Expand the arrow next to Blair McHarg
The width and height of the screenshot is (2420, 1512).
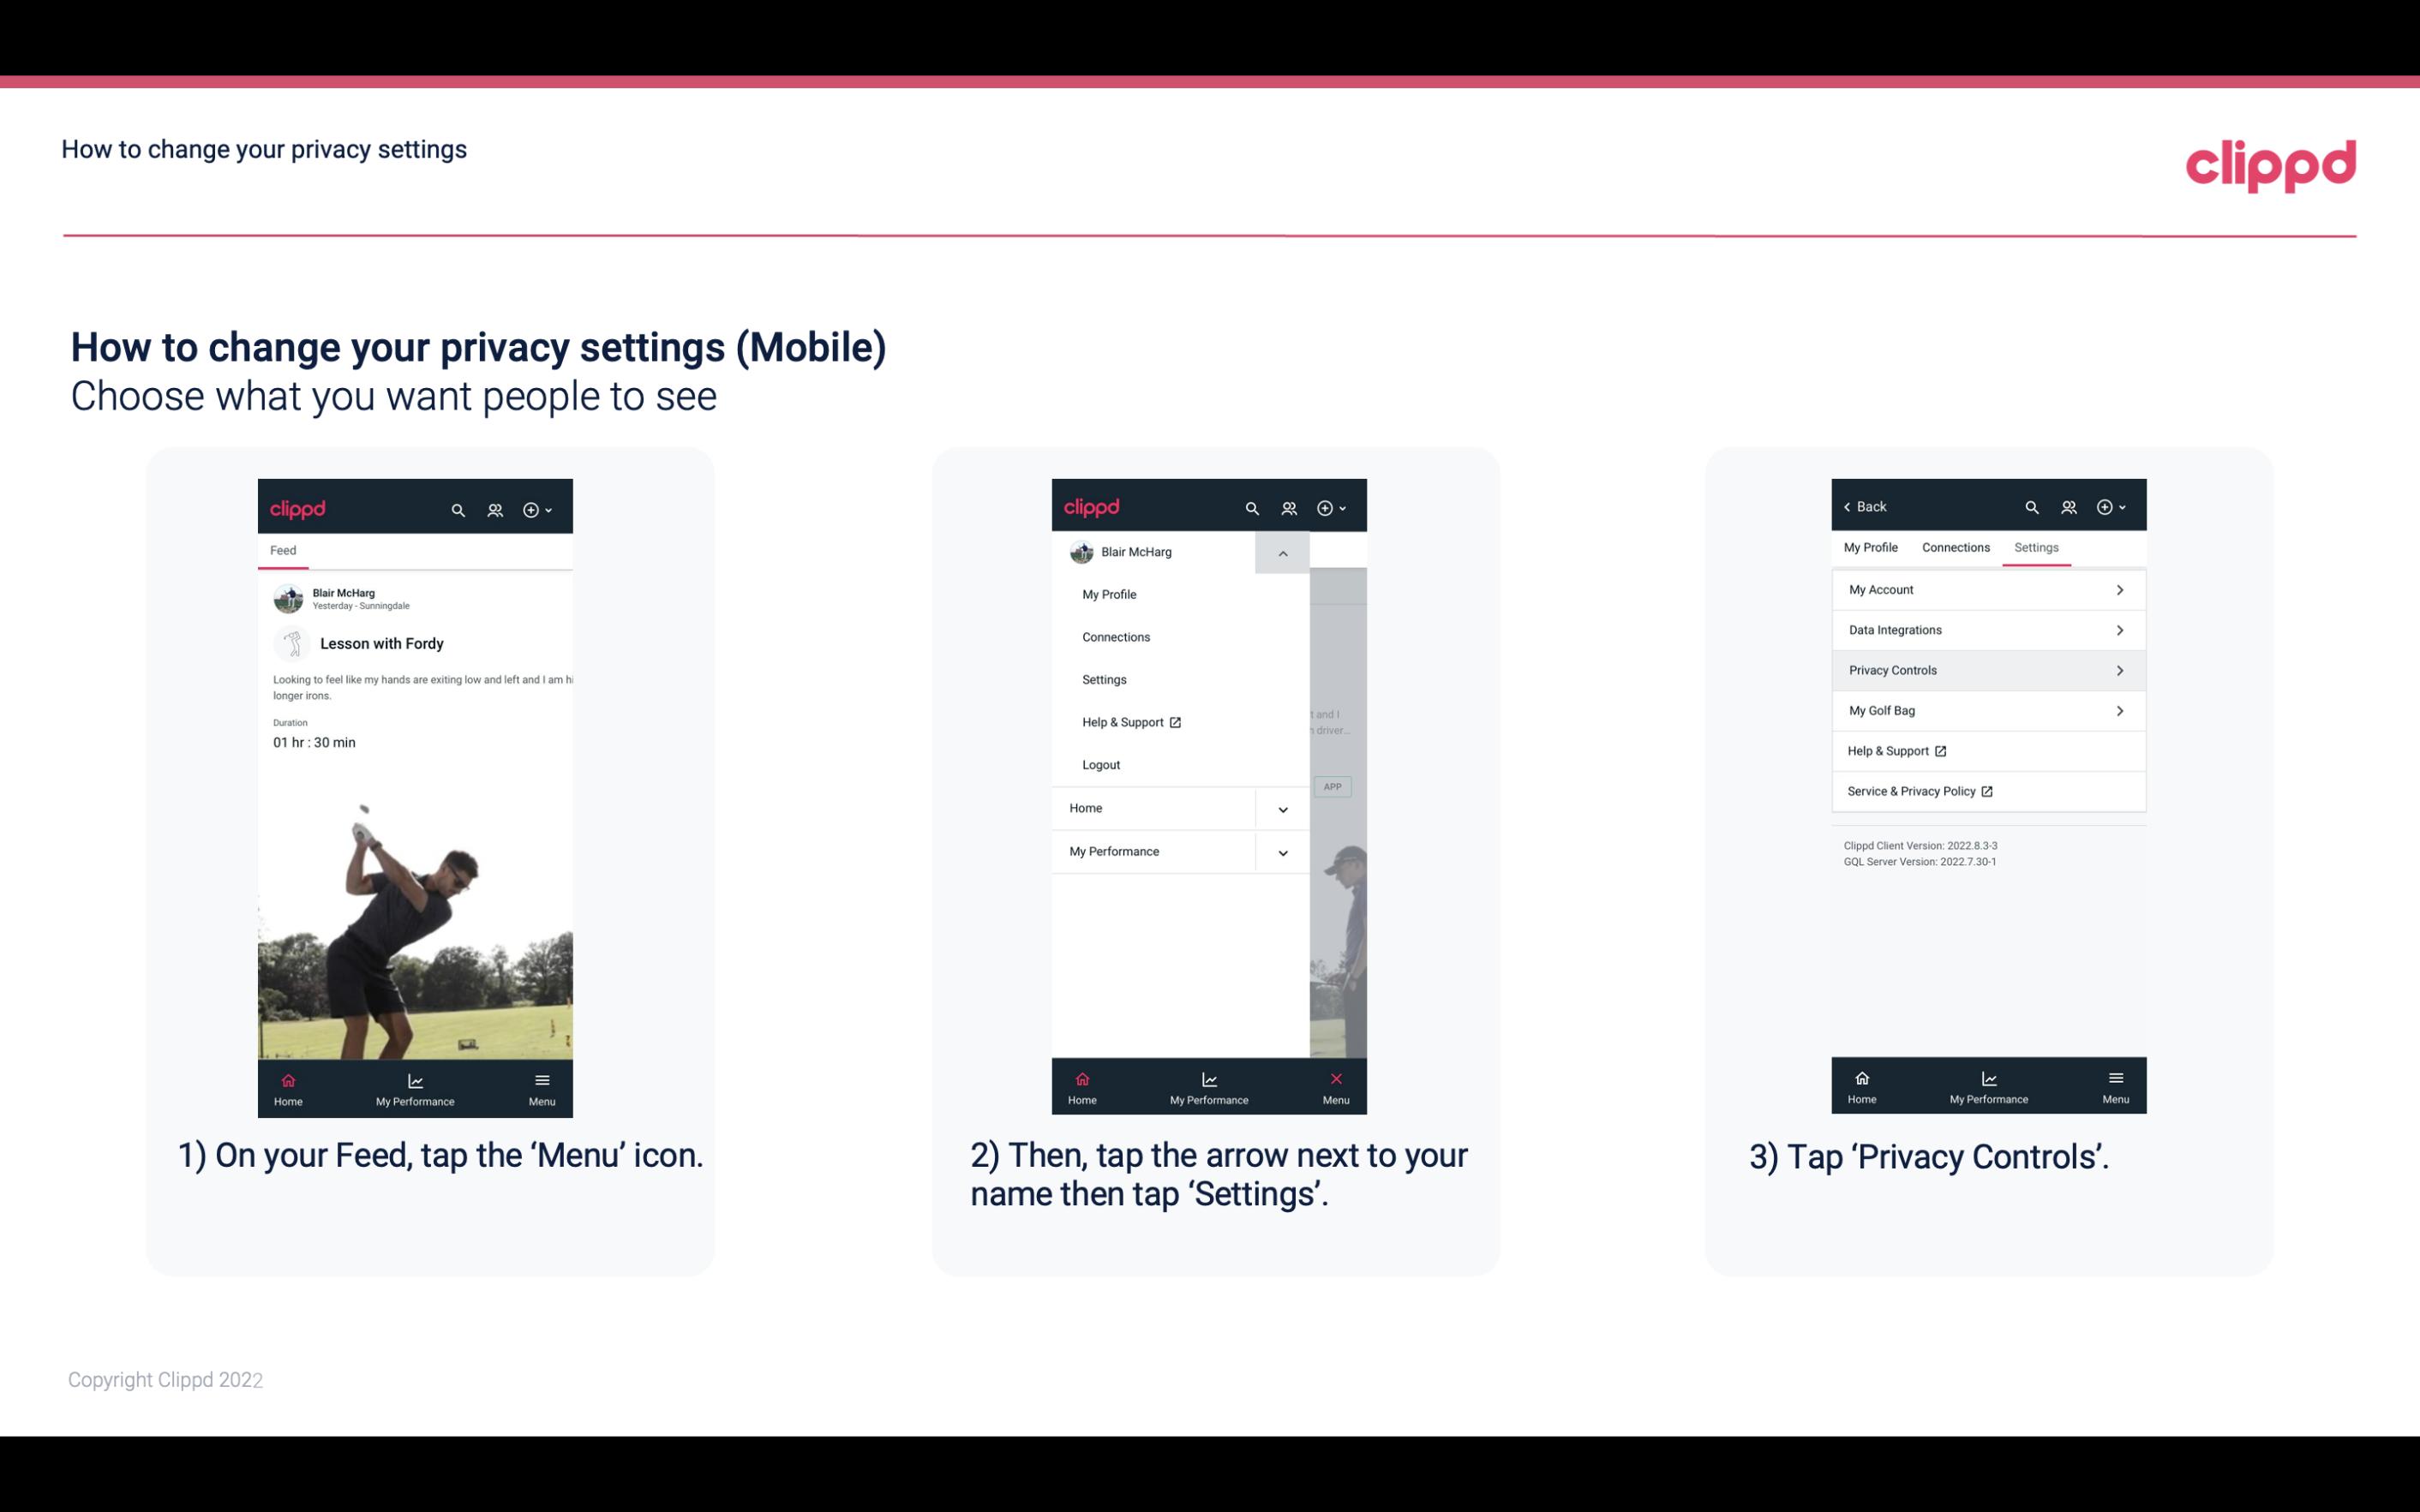coord(1284,554)
